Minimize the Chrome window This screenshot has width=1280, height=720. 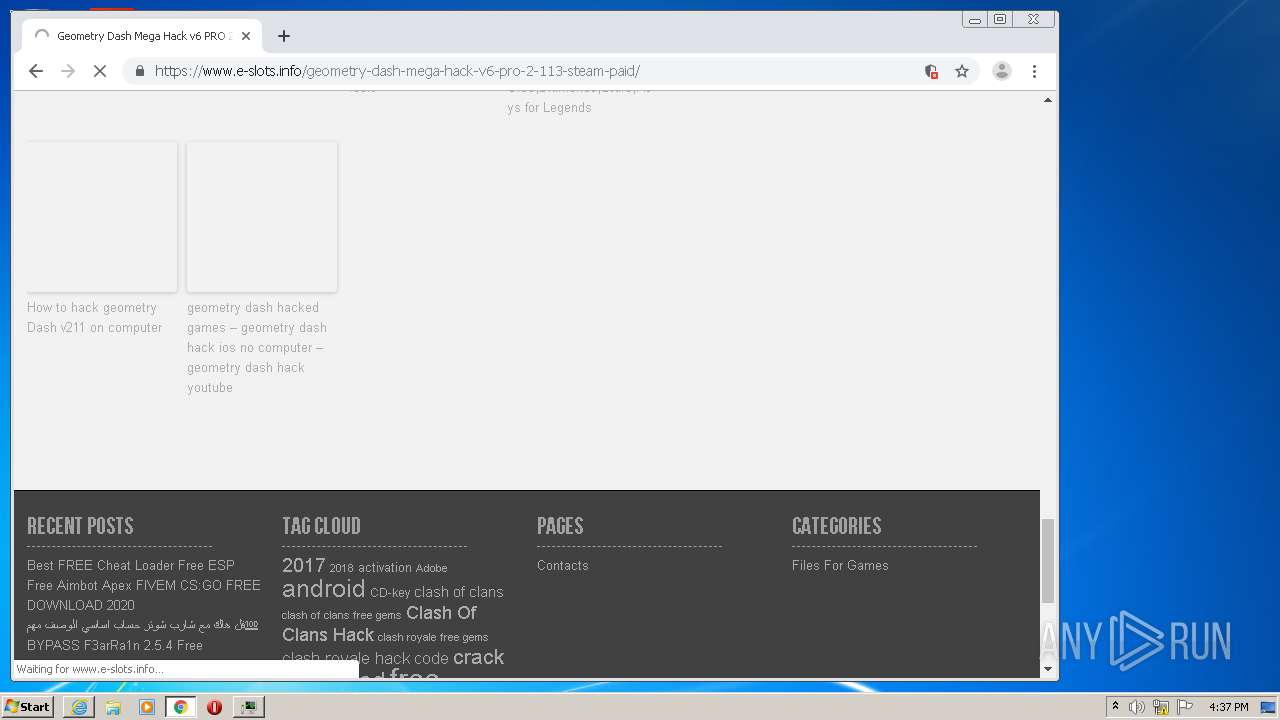(975, 19)
